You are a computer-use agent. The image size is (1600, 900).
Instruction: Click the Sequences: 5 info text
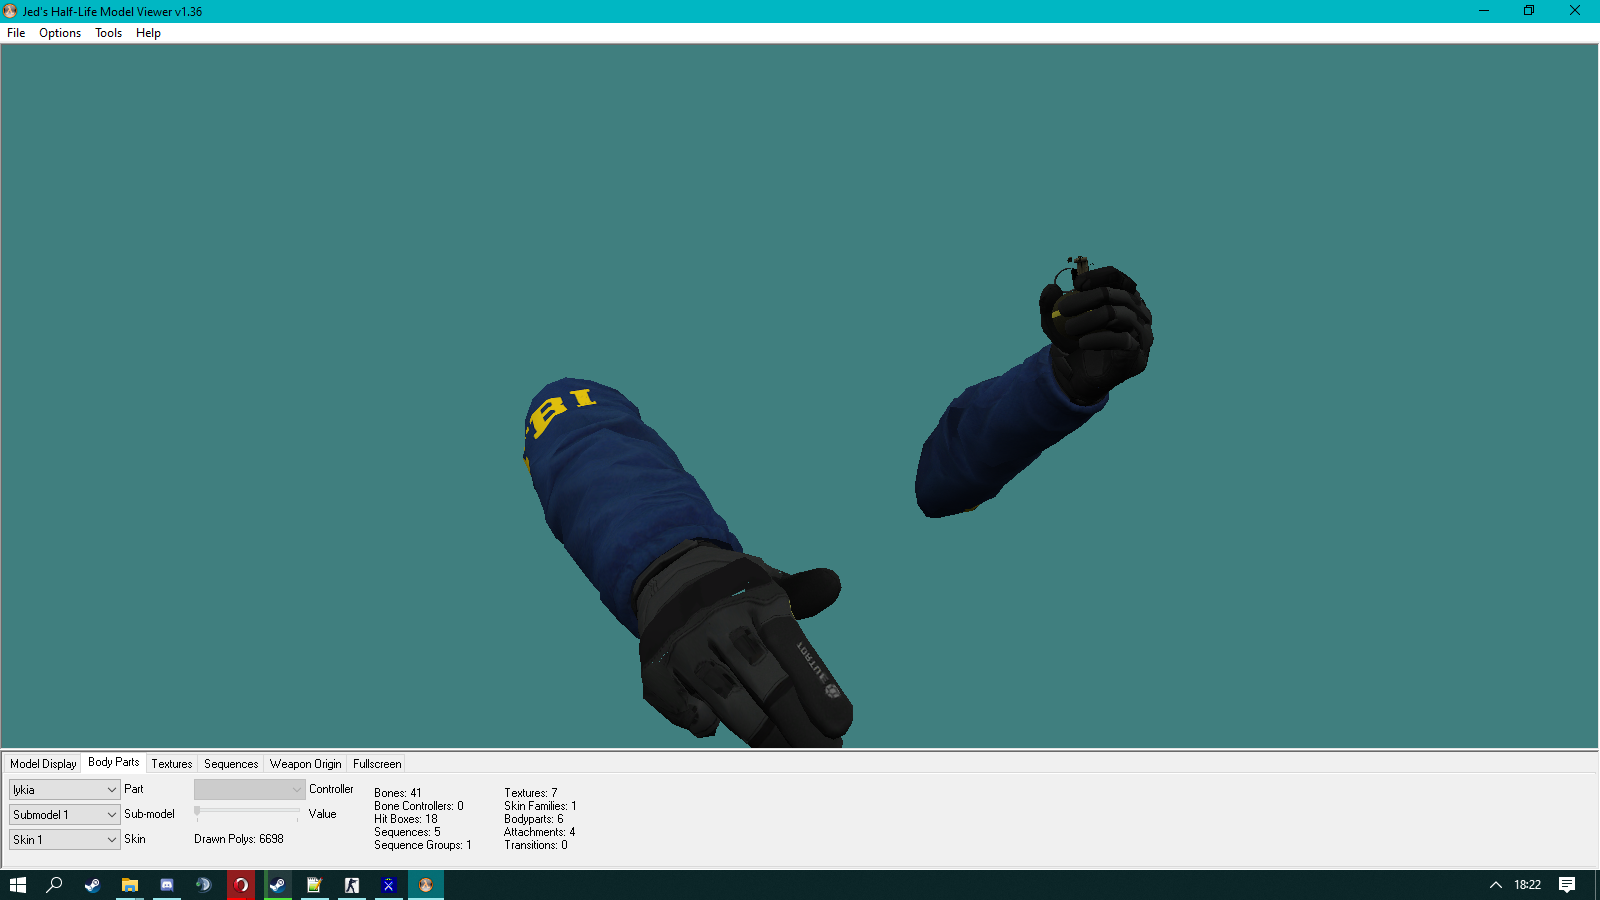[407, 832]
